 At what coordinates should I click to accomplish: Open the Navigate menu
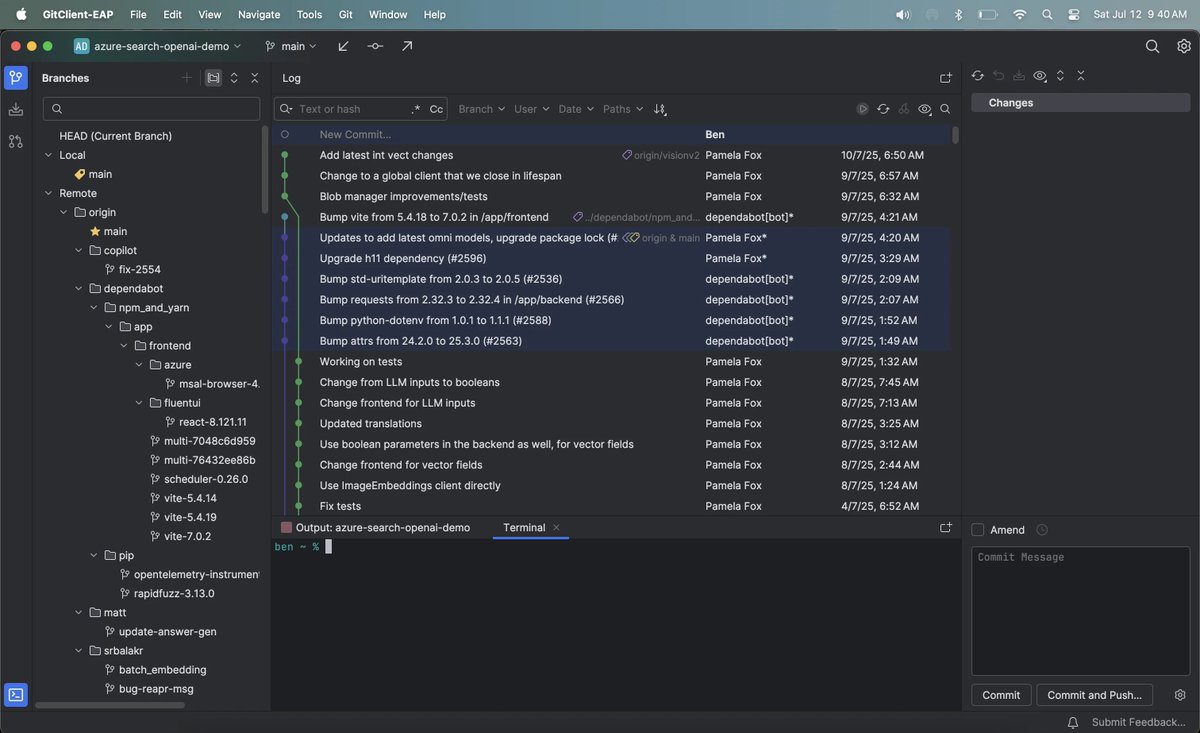[259, 15]
